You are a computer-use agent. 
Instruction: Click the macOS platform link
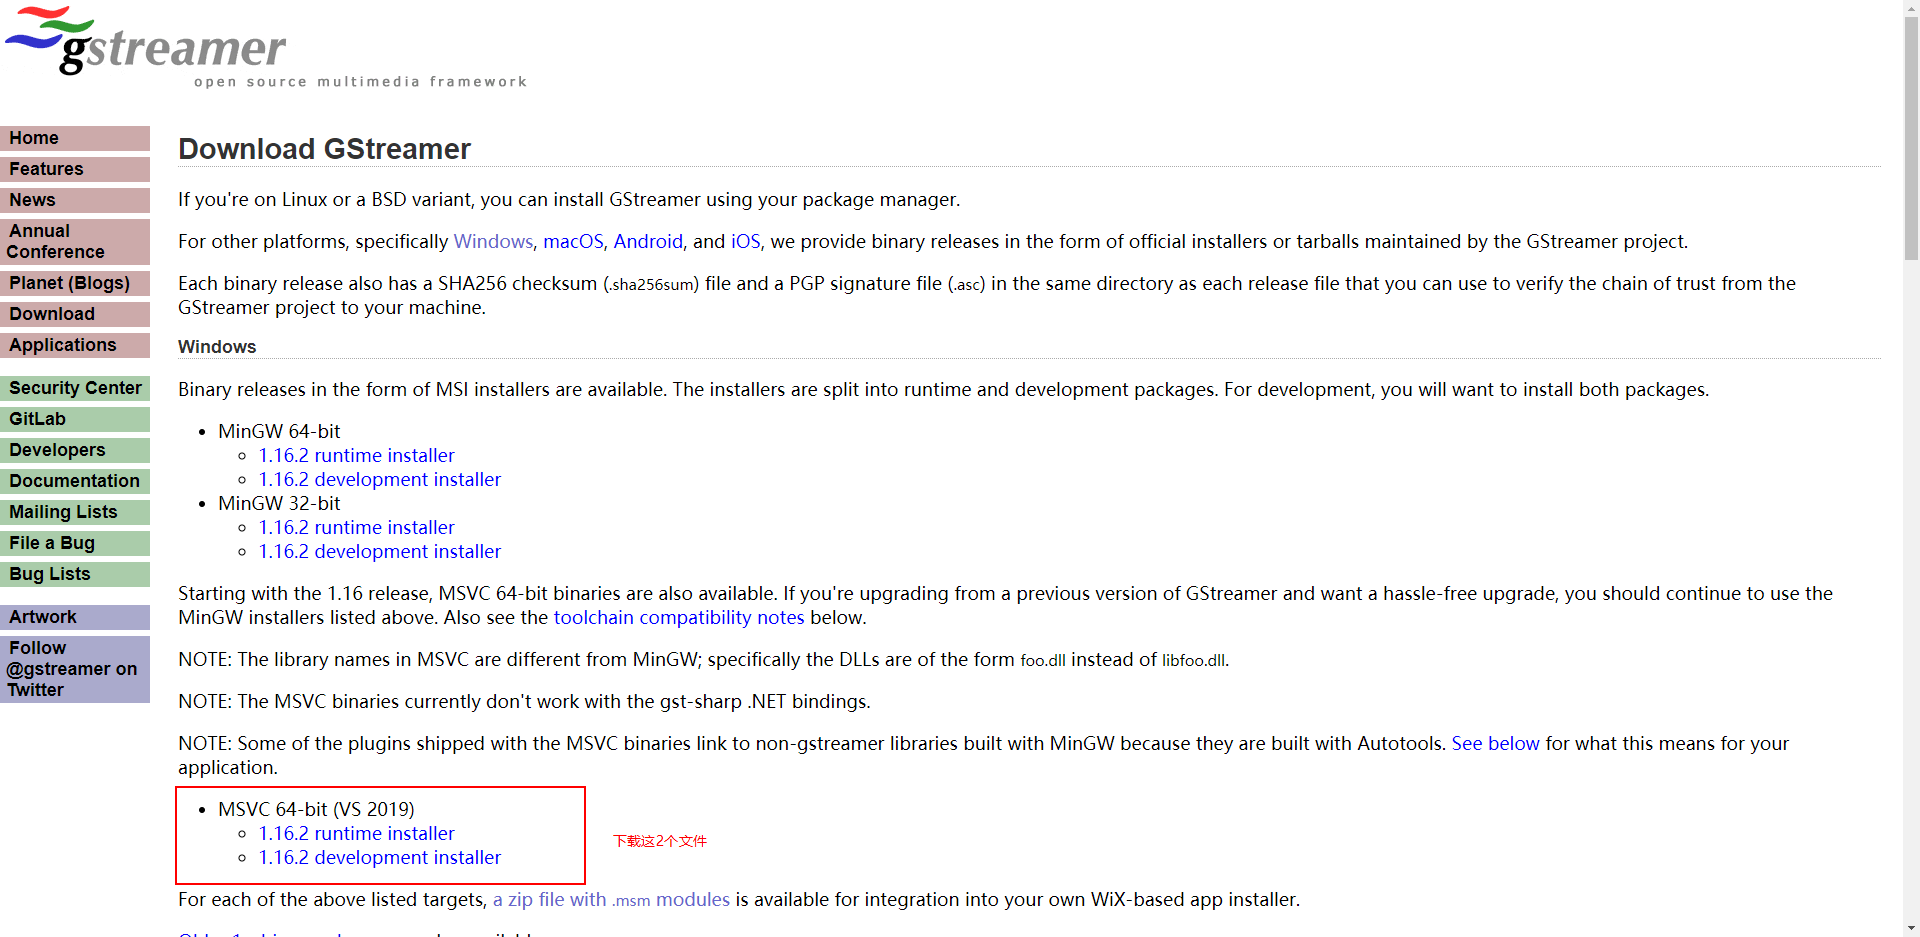[573, 241]
